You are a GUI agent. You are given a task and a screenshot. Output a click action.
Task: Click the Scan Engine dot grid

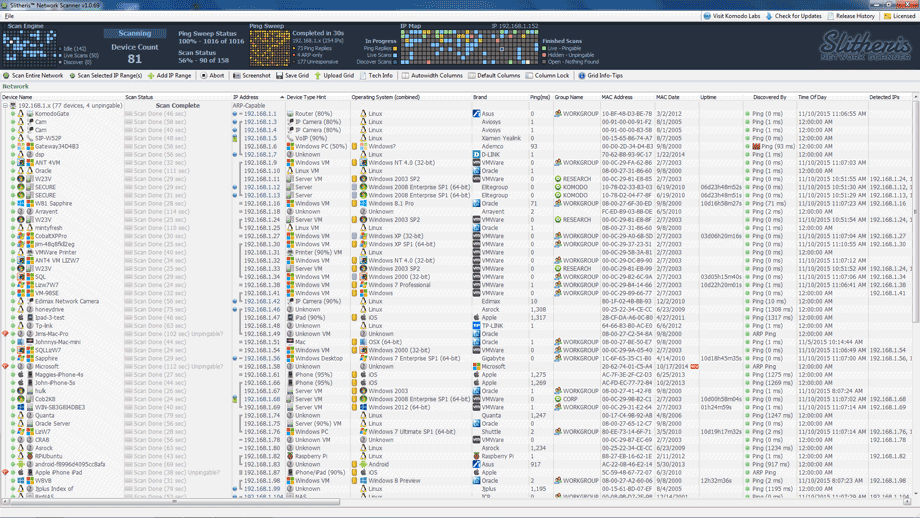click(x=29, y=48)
